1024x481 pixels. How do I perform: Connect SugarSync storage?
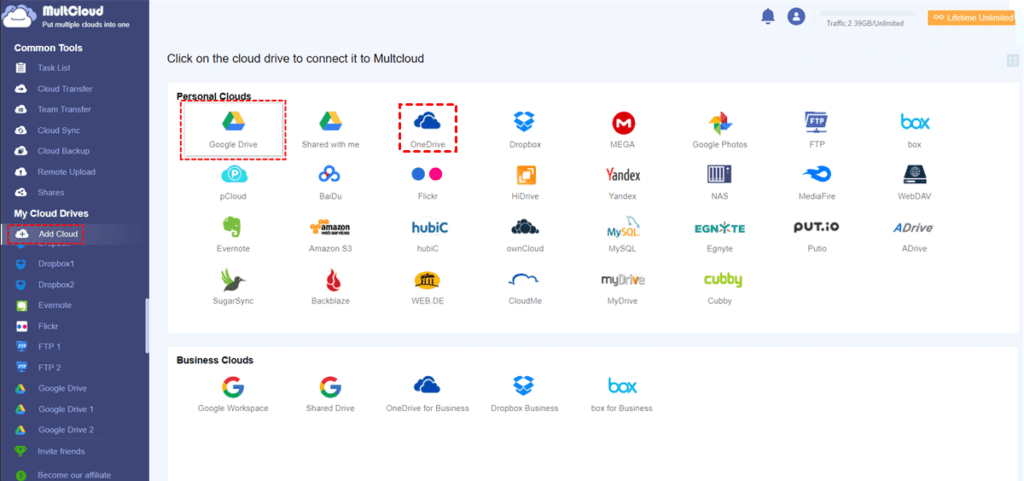(x=233, y=287)
